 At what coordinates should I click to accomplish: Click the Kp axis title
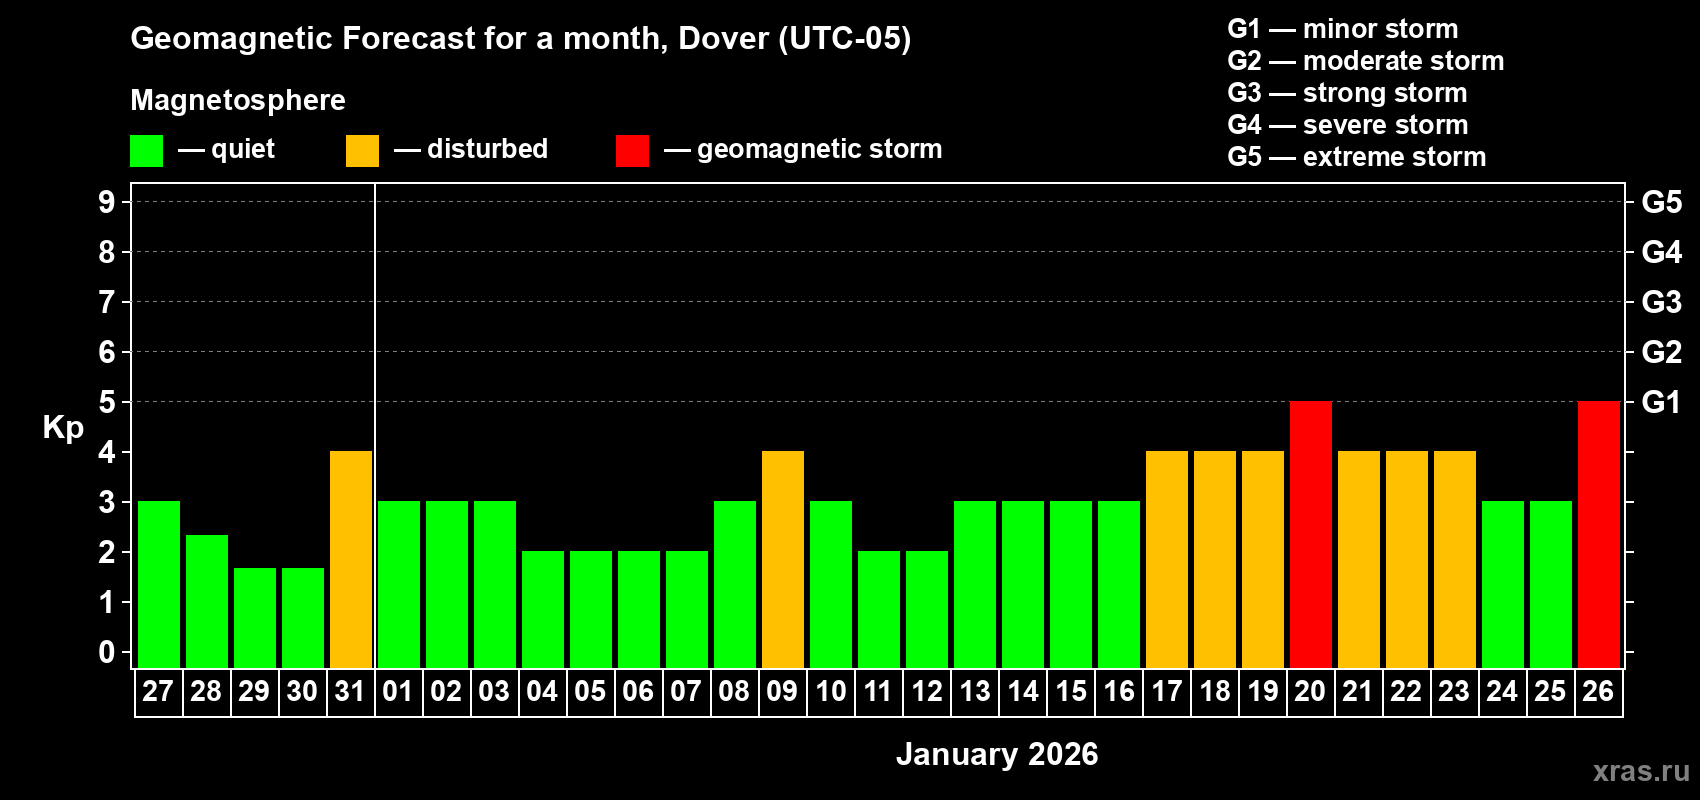click(63, 428)
